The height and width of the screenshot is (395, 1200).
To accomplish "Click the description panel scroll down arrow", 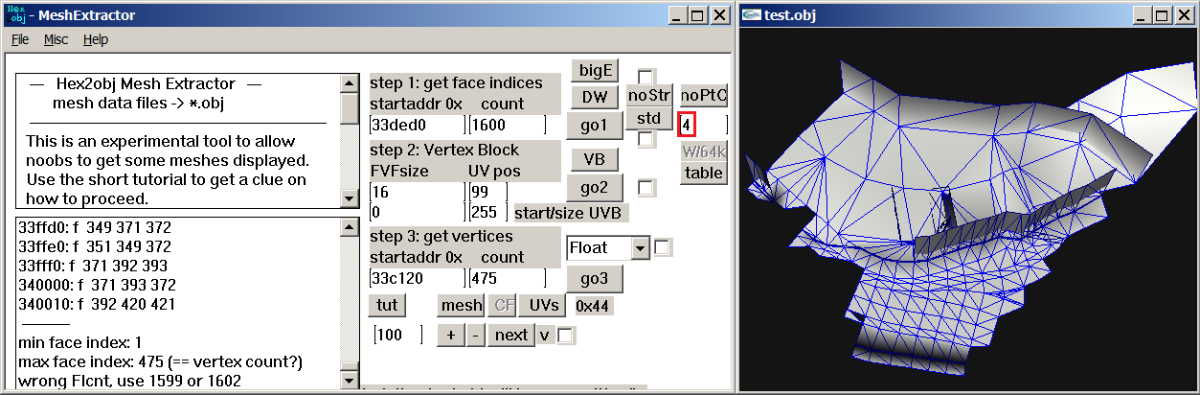I will point(349,199).
